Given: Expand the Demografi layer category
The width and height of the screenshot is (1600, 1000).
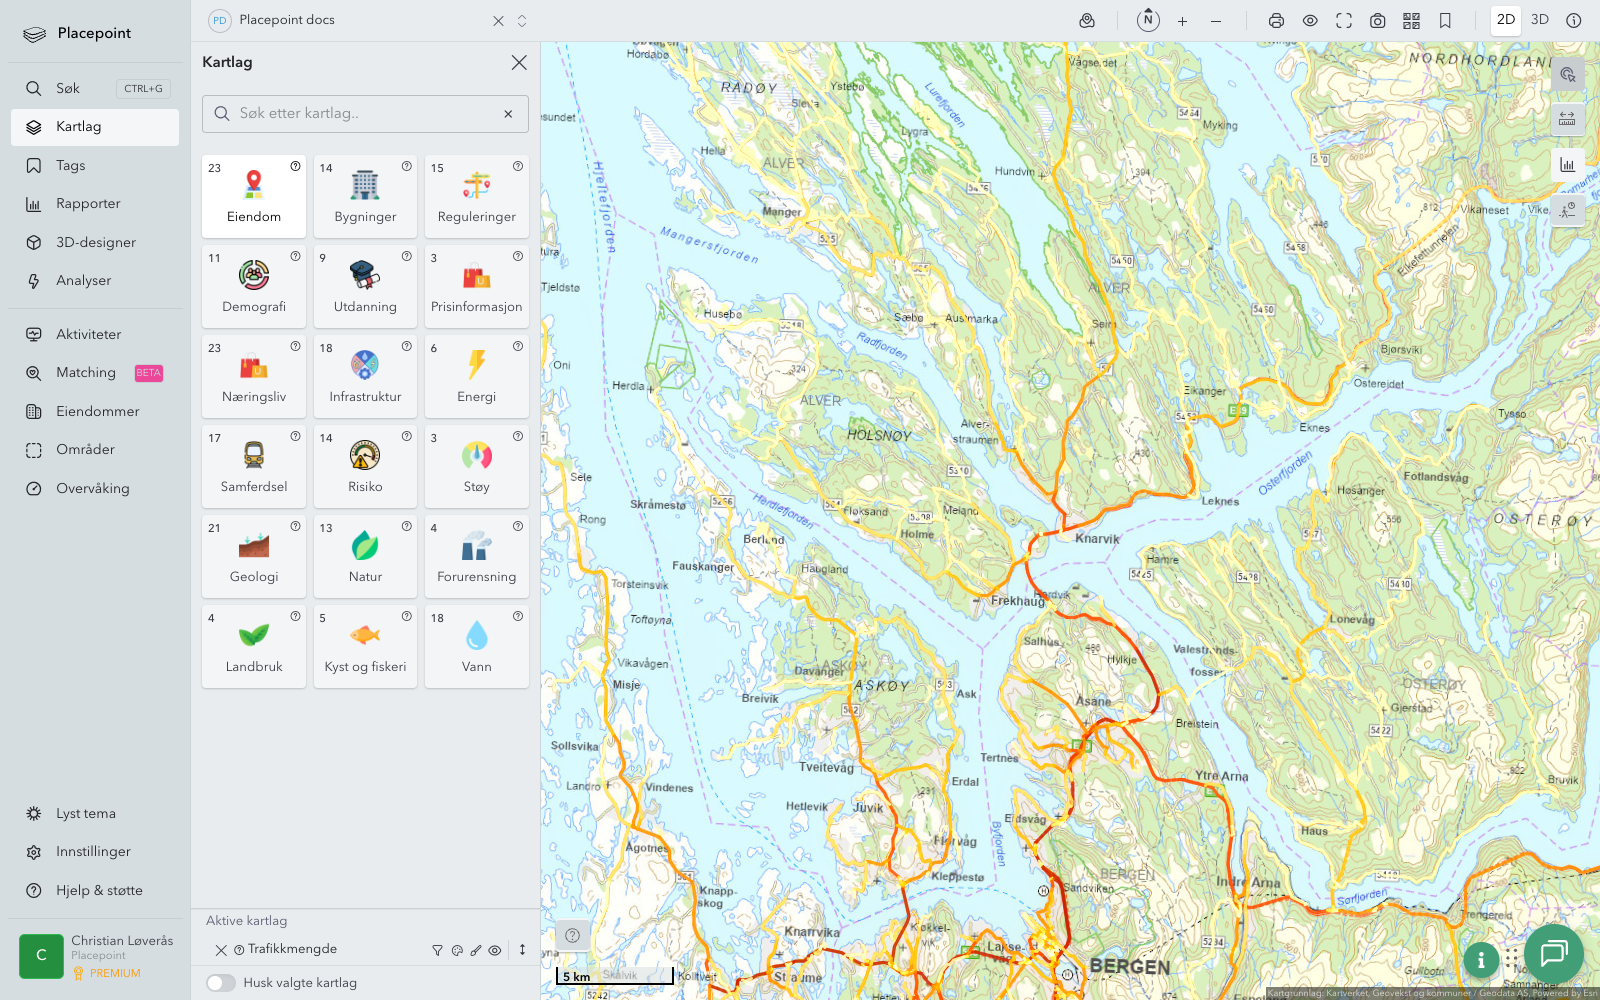Looking at the screenshot, I should [254, 286].
